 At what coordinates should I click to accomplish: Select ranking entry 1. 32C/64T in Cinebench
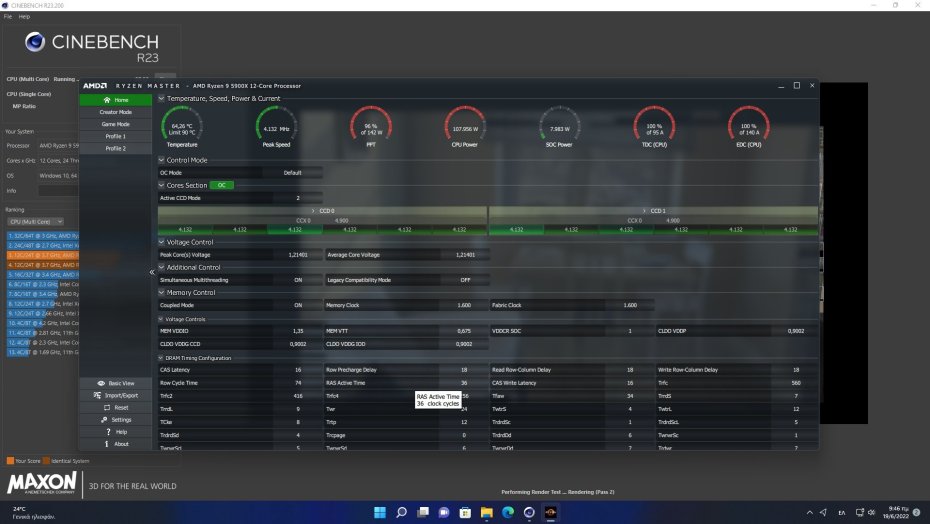[43, 236]
